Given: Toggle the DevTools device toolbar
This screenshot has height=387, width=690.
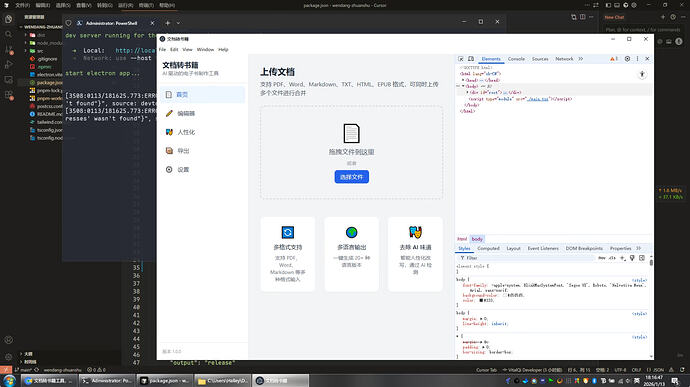Looking at the screenshot, I should click(471, 59).
